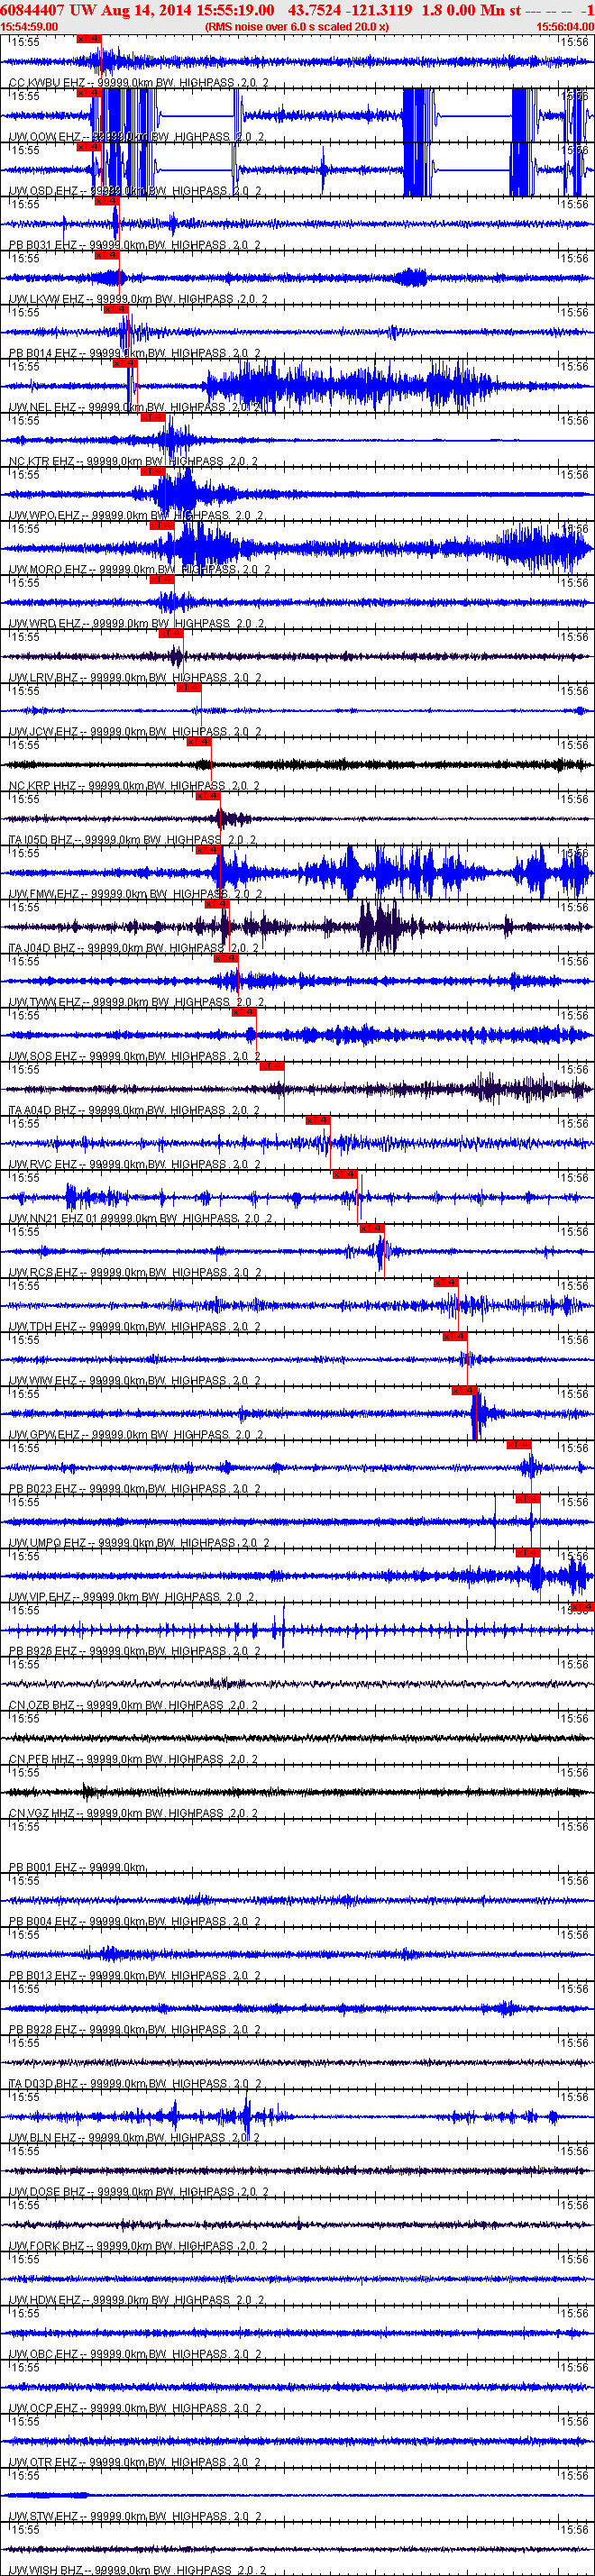Click the UW.LKVW EHZ station label
This screenshot has height=2576, width=595.
[138, 299]
